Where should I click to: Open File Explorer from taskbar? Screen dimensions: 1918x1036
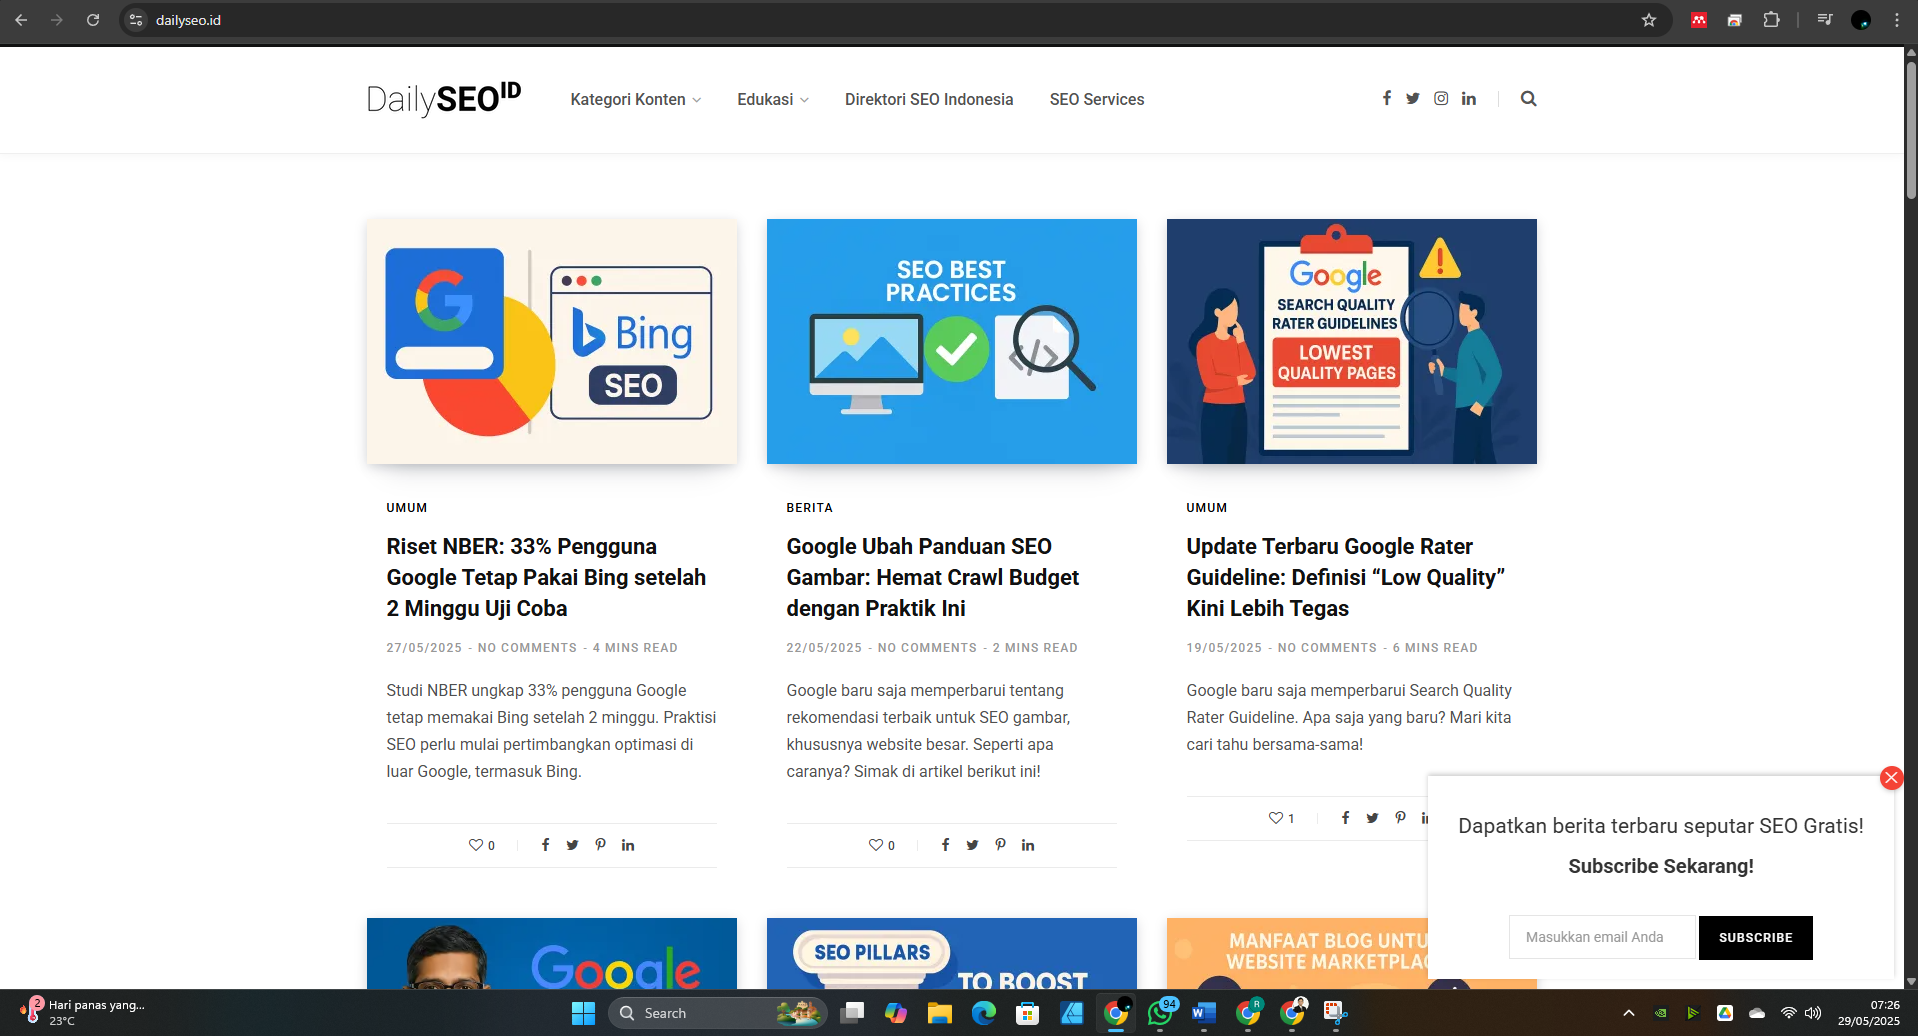939,1013
